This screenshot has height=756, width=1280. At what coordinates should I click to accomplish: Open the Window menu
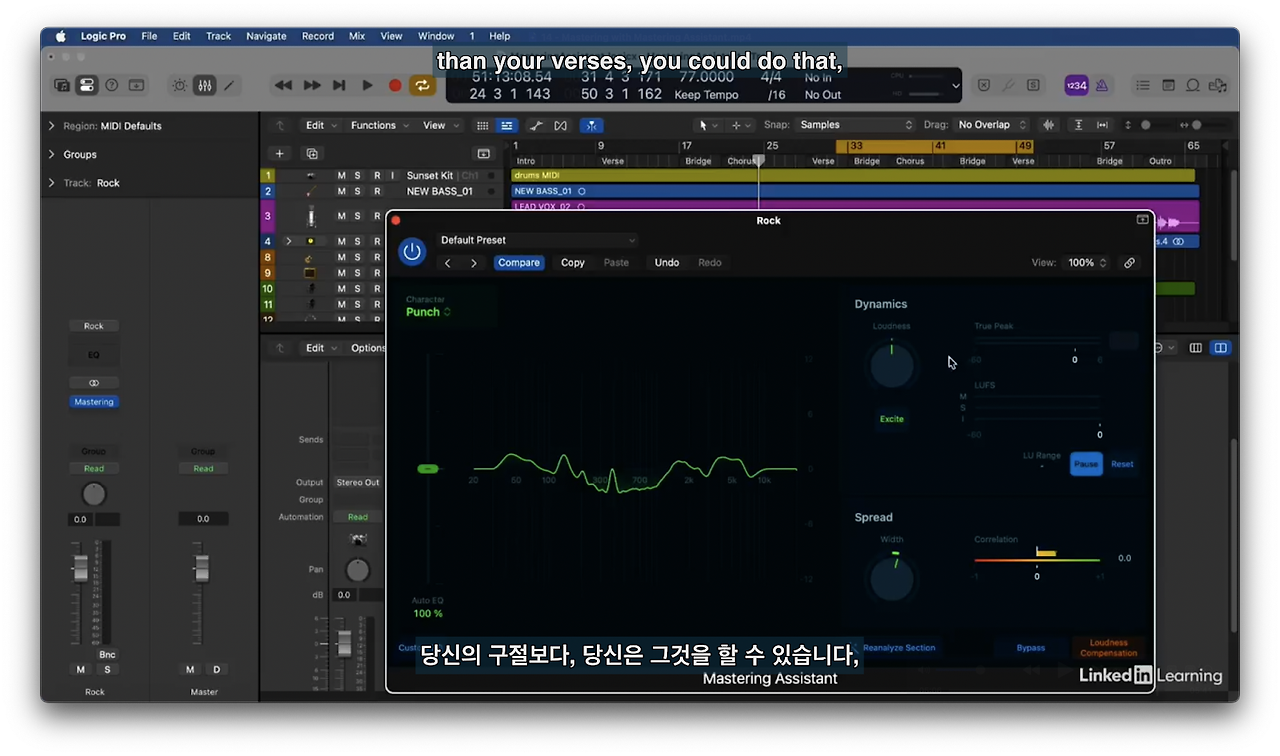pyautogui.click(x=436, y=36)
